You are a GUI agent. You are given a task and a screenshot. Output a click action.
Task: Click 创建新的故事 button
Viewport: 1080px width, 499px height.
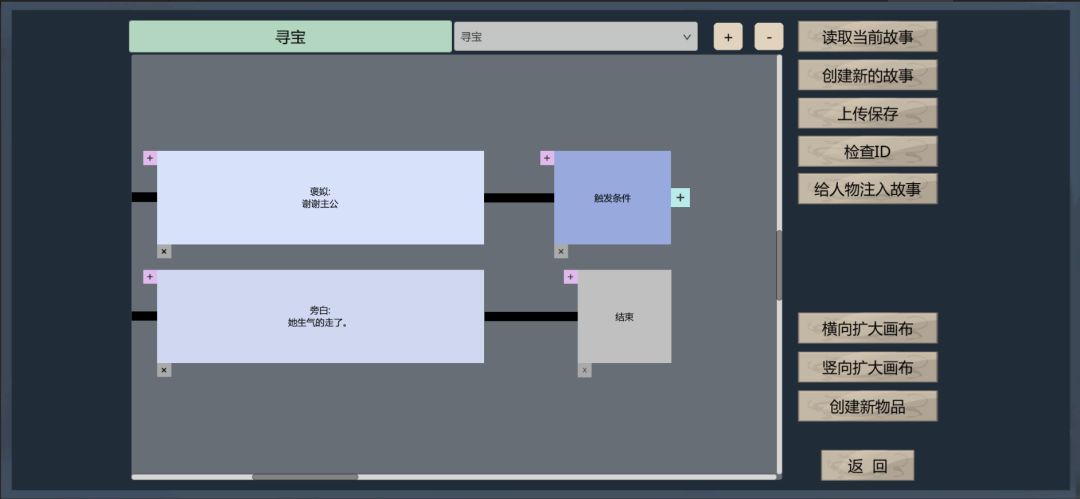pos(867,75)
